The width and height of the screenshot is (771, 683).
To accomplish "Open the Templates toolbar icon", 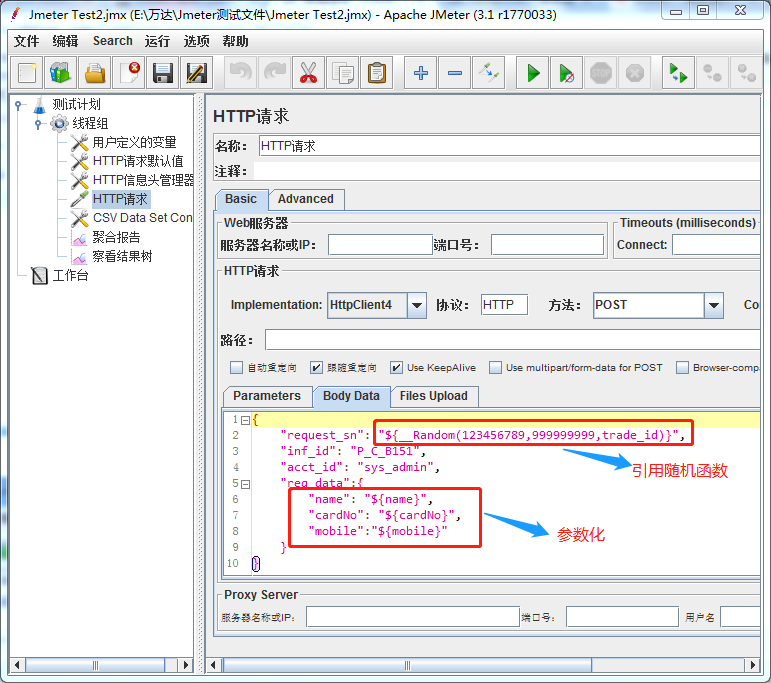I will click(x=60, y=73).
